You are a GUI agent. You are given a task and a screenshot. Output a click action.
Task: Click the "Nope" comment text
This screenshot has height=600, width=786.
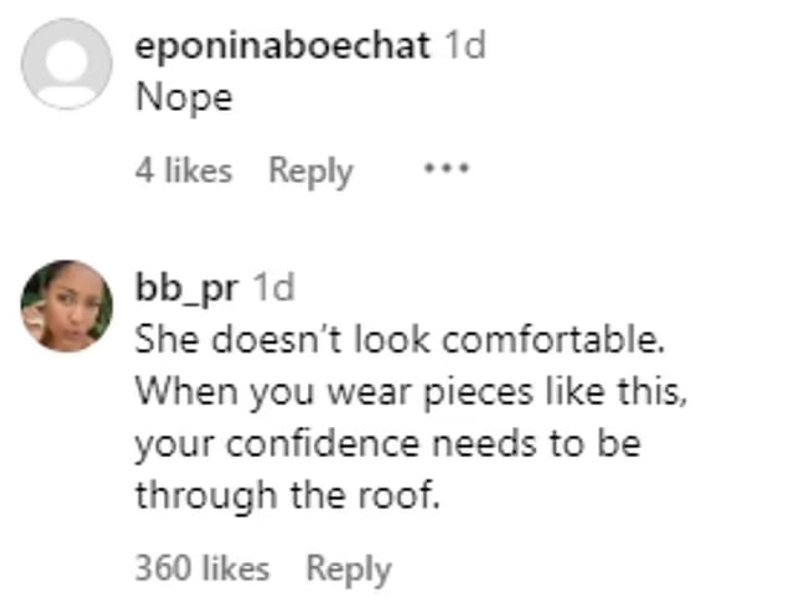[x=183, y=100]
